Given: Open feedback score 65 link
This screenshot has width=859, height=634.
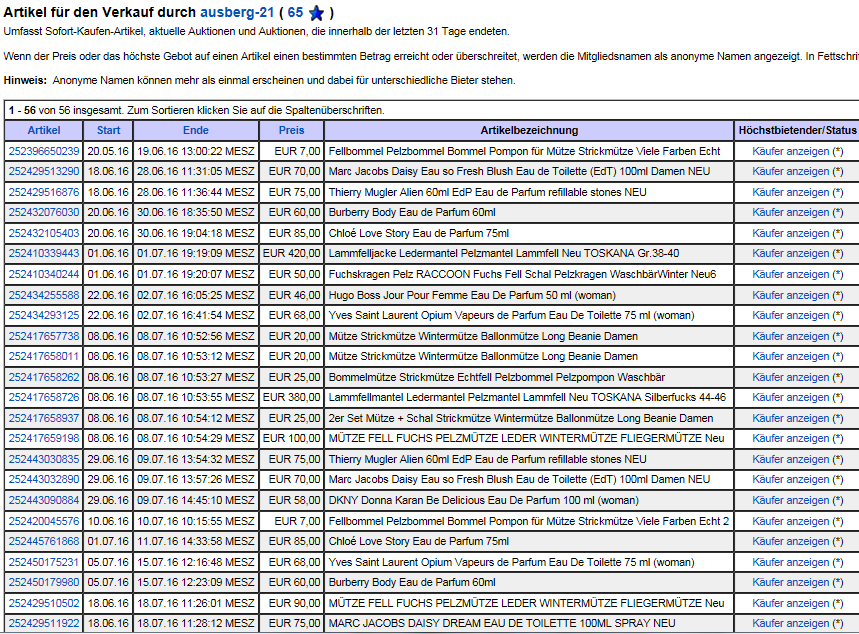Looking at the screenshot, I should click(295, 12).
